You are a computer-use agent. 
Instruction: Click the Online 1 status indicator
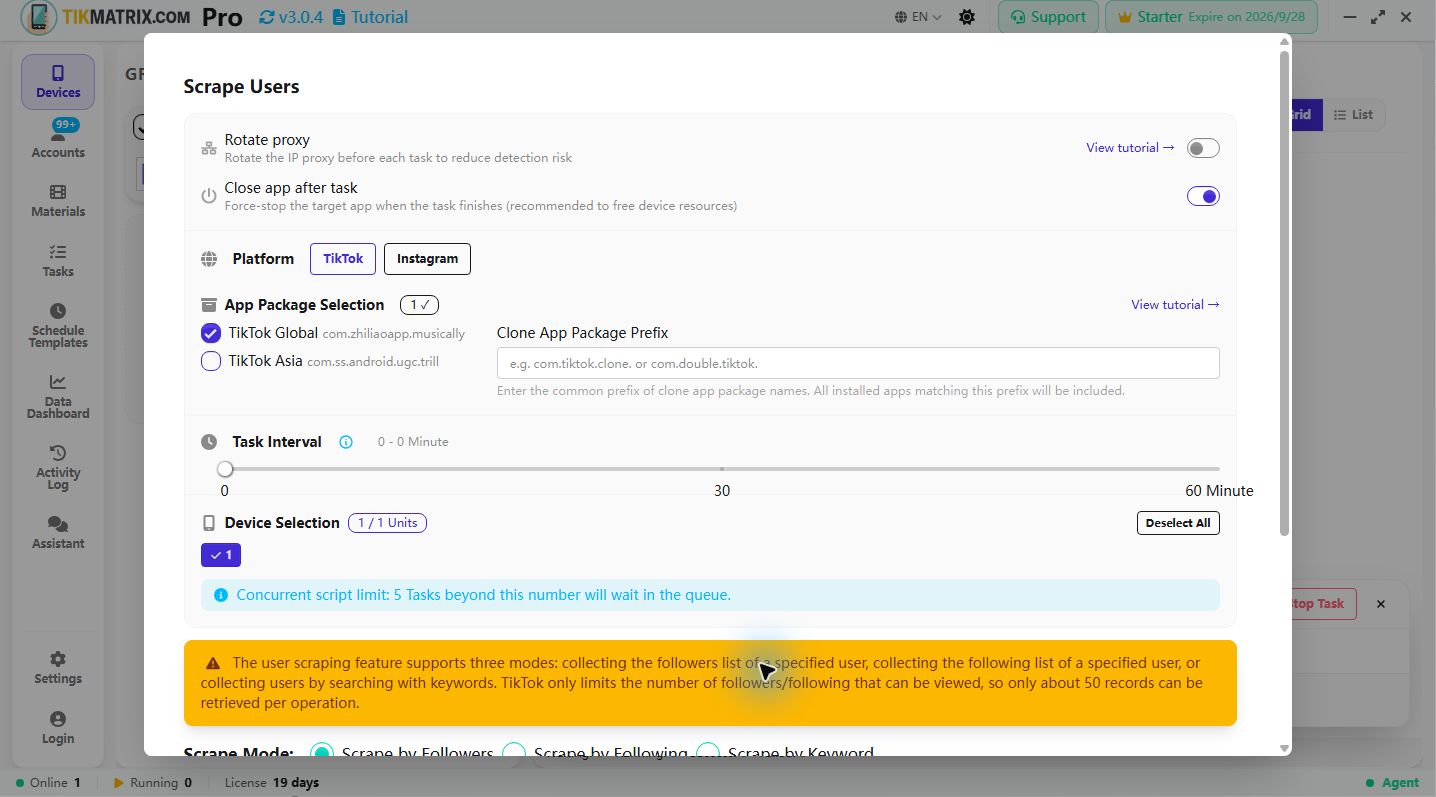click(x=48, y=783)
